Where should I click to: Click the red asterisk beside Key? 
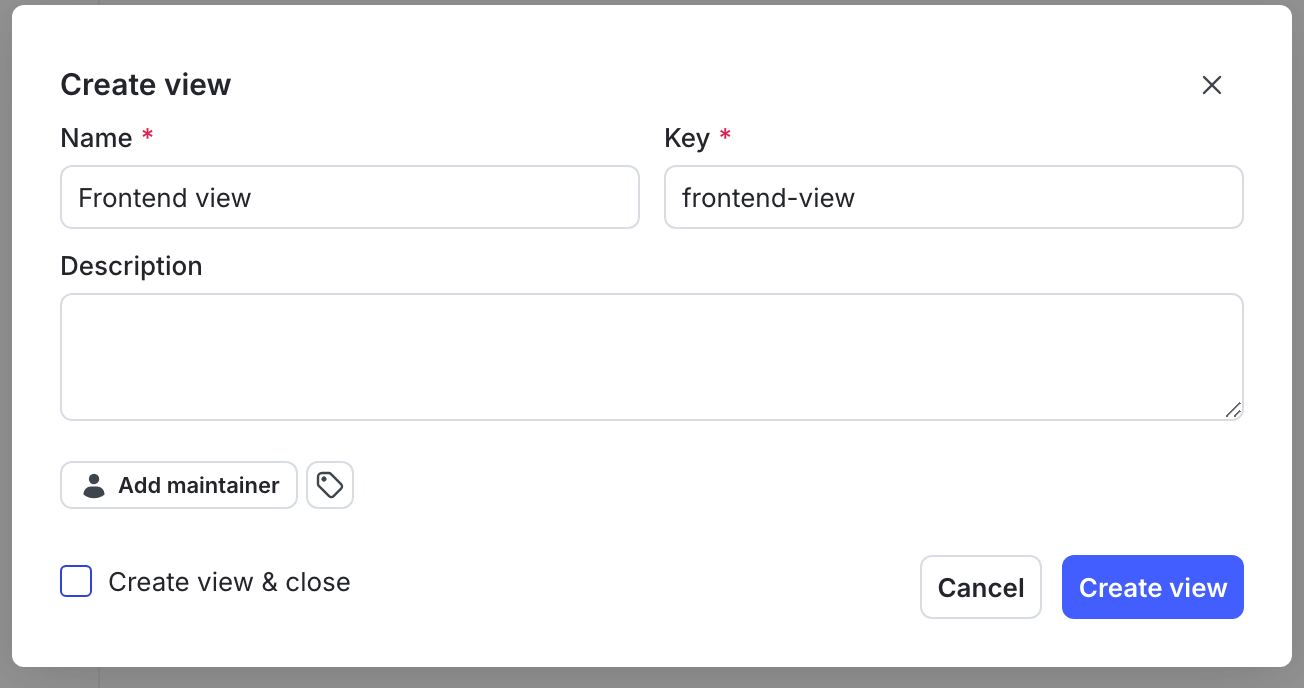tap(725, 137)
